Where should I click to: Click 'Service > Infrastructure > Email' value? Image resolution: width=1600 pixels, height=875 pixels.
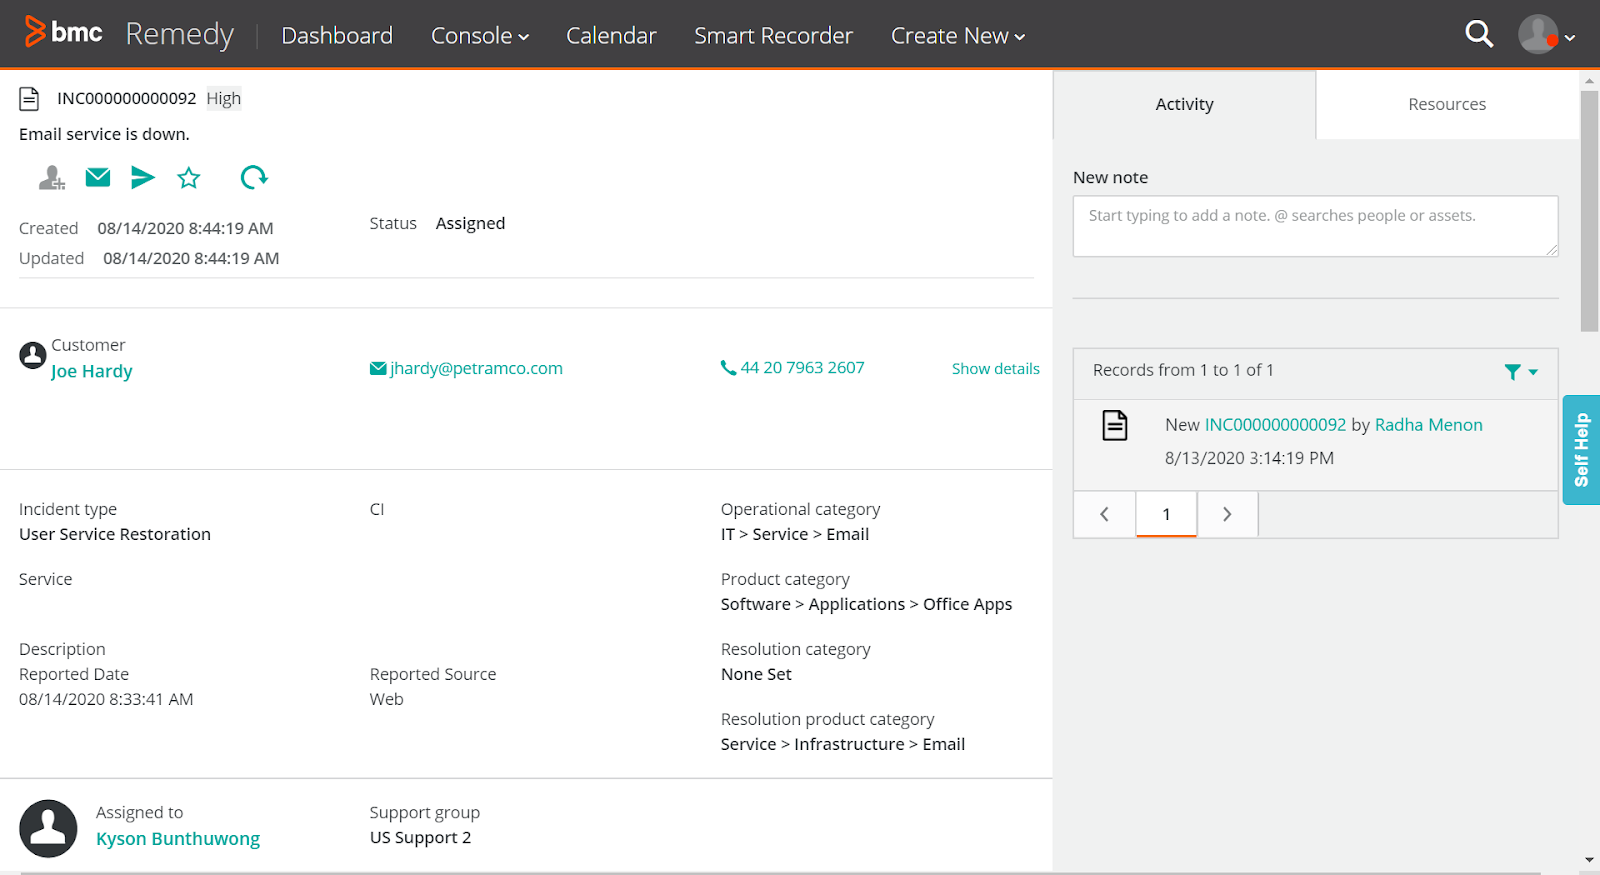coord(843,744)
